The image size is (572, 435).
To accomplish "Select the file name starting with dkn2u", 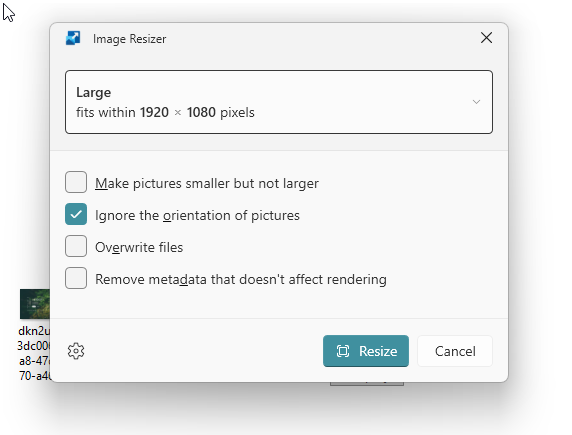I will pos(34,353).
